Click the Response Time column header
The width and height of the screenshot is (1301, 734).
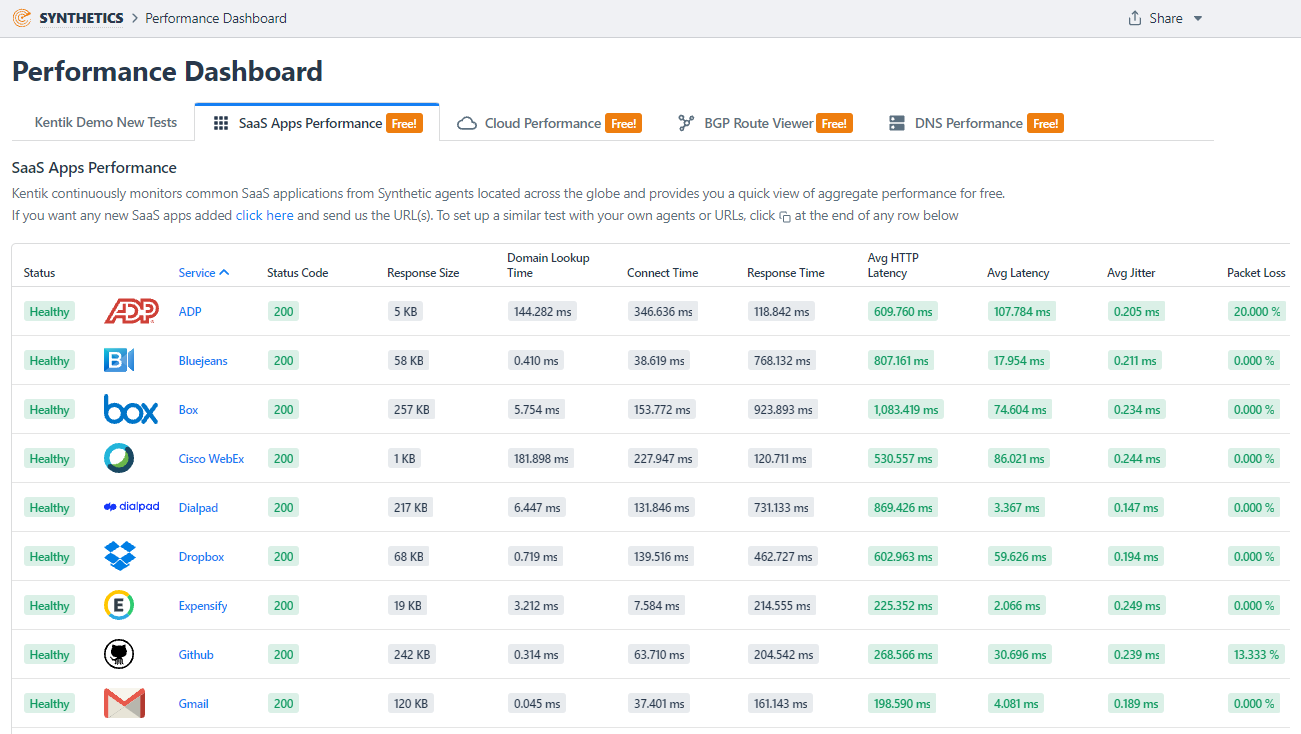[786, 273]
